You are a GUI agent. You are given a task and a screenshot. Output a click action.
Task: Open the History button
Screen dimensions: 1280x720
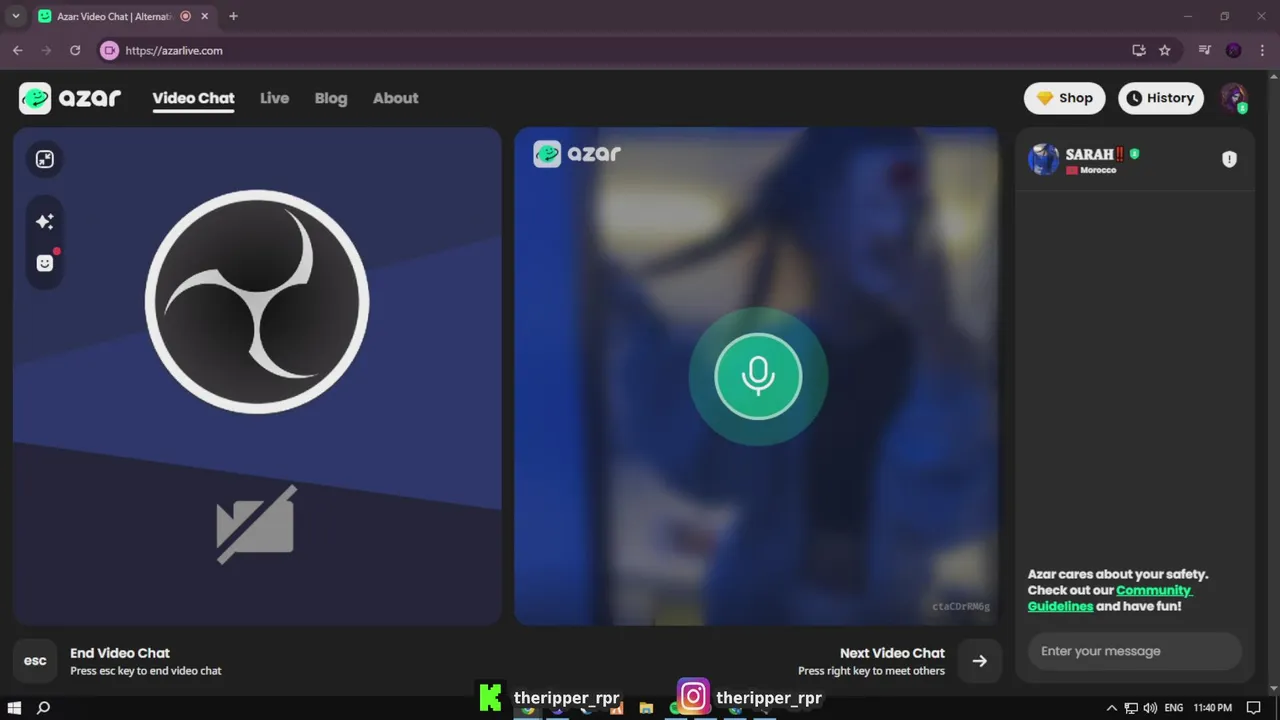pos(1160,98)
